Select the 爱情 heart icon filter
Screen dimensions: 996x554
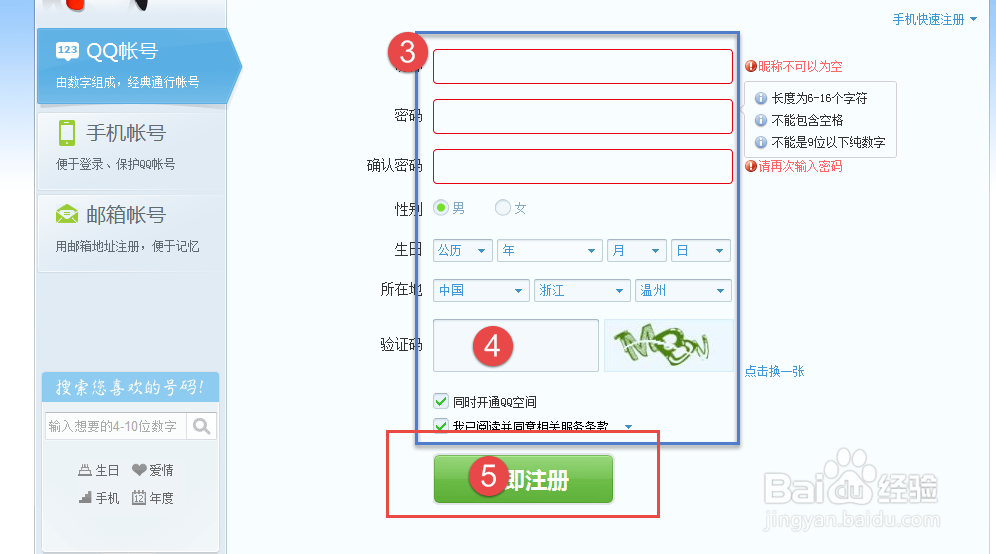pos(139,470)
